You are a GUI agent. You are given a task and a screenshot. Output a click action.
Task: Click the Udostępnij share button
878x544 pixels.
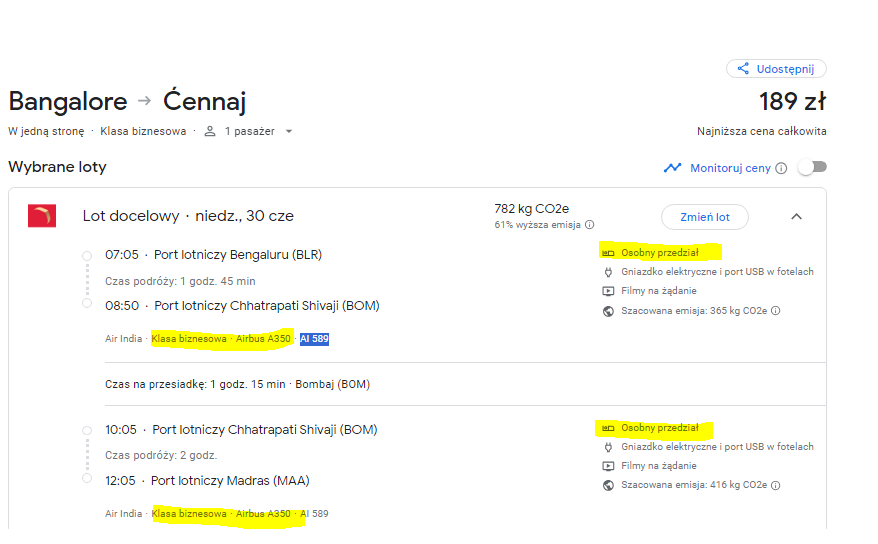(776, 69)
